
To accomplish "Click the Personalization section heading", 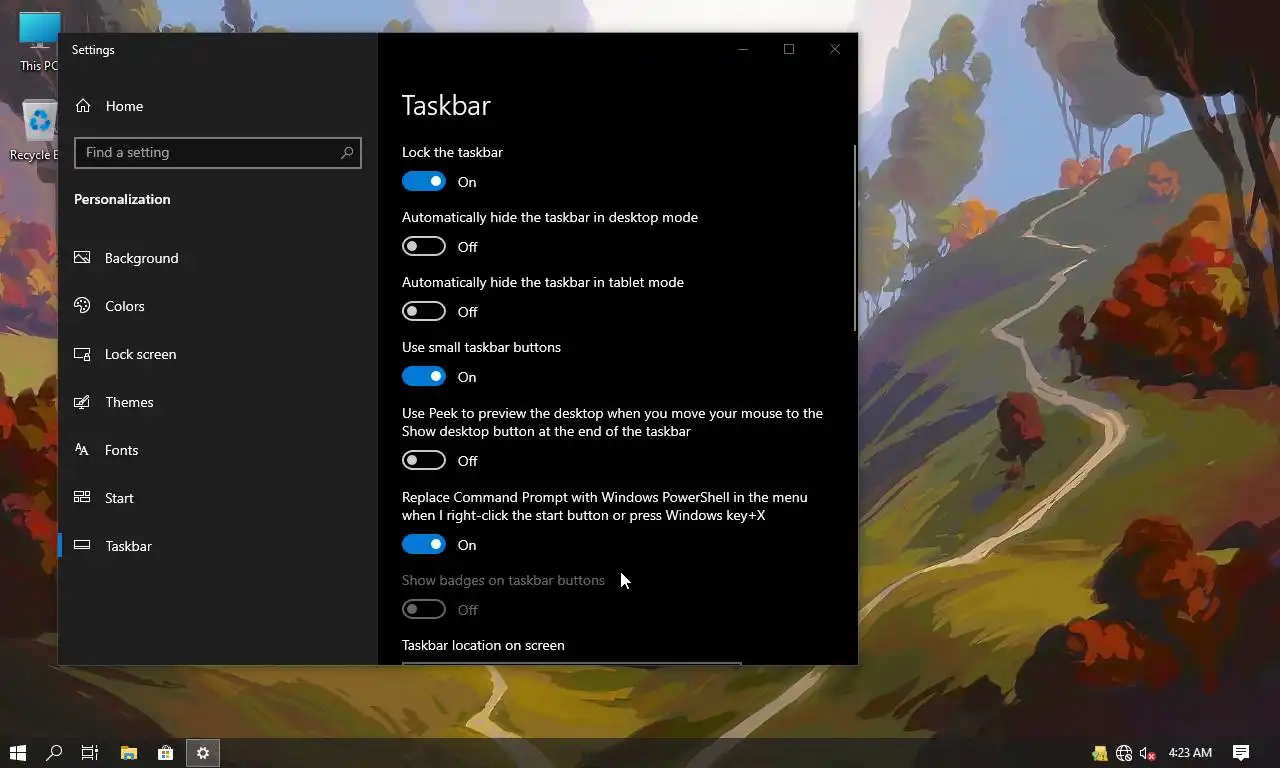I will (122, 199).
